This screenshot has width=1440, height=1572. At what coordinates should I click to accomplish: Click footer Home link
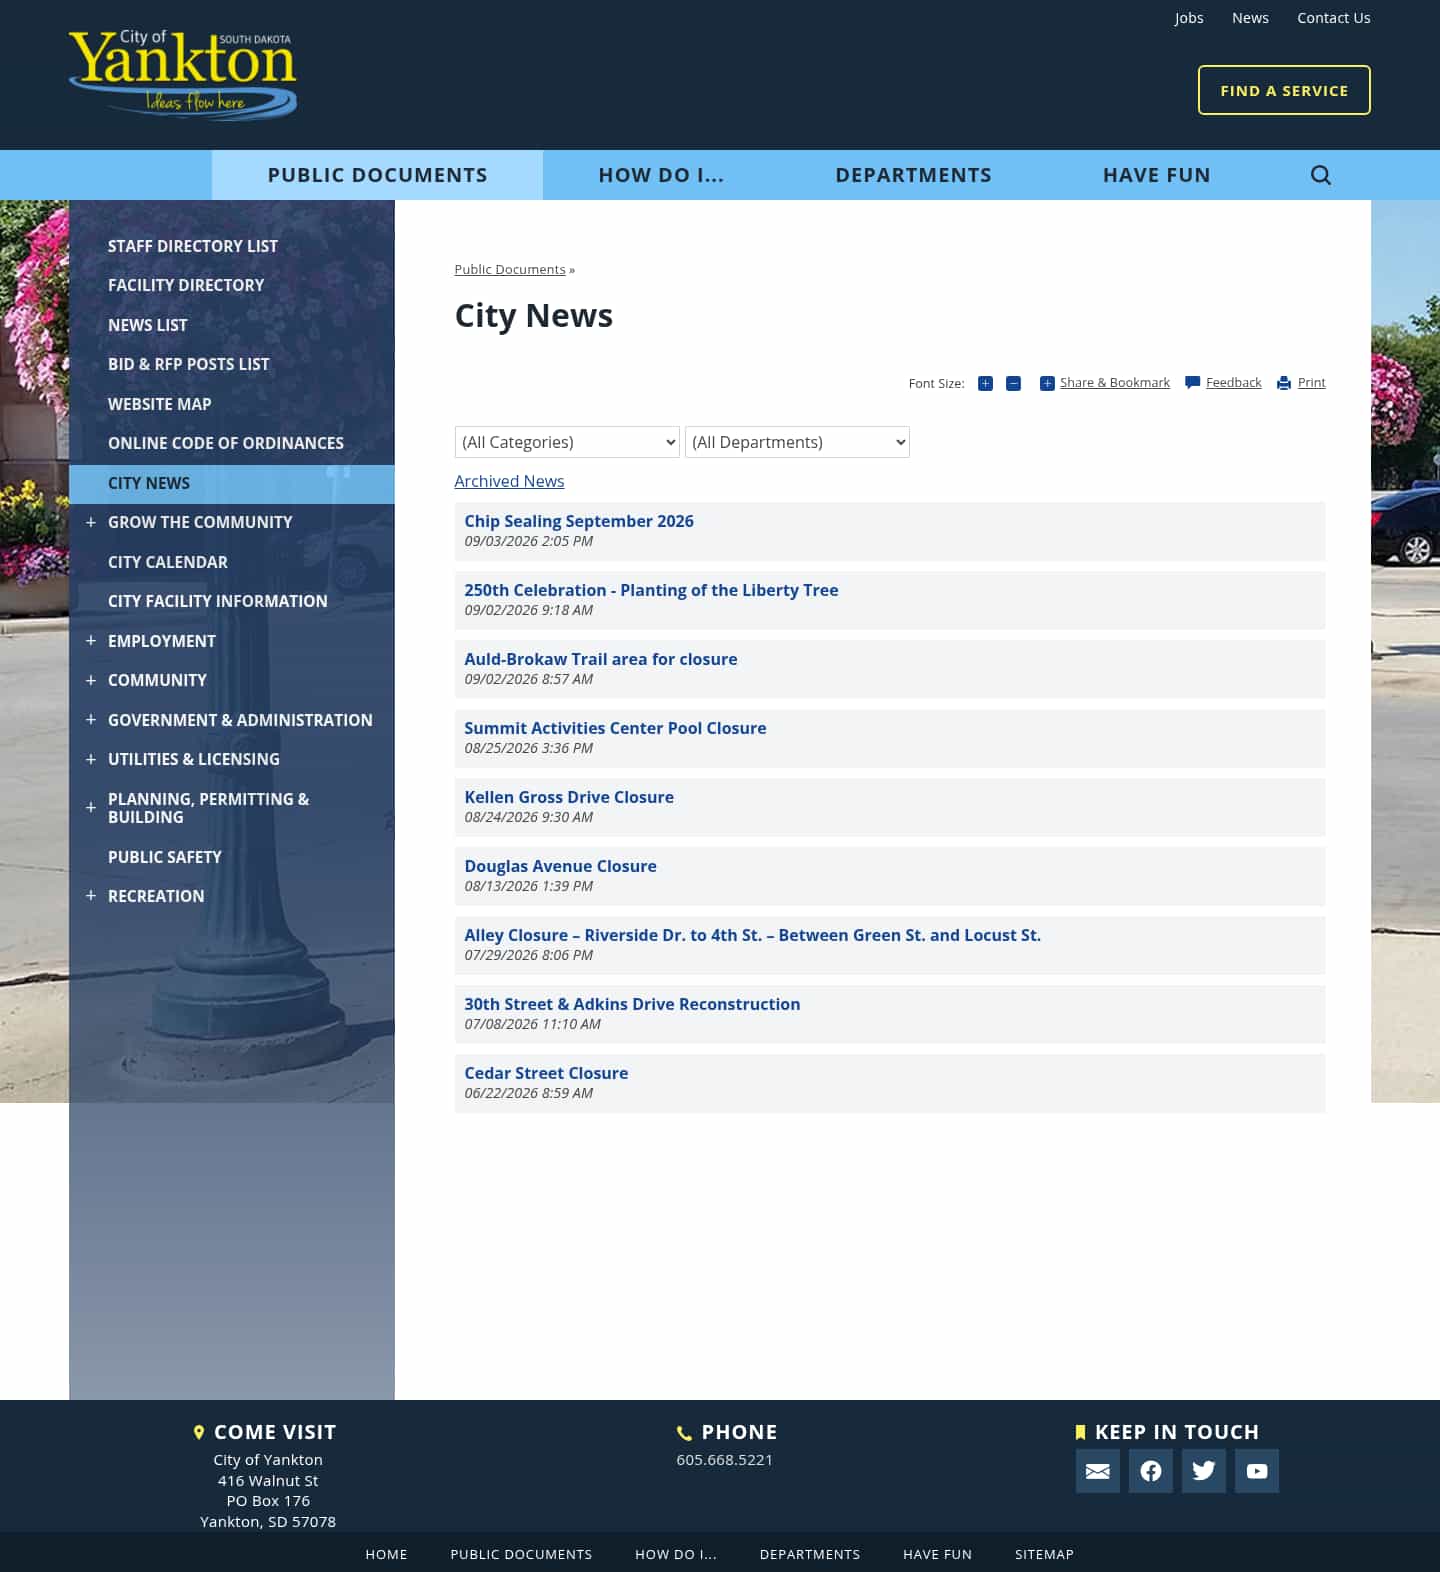coord(386,1554)
